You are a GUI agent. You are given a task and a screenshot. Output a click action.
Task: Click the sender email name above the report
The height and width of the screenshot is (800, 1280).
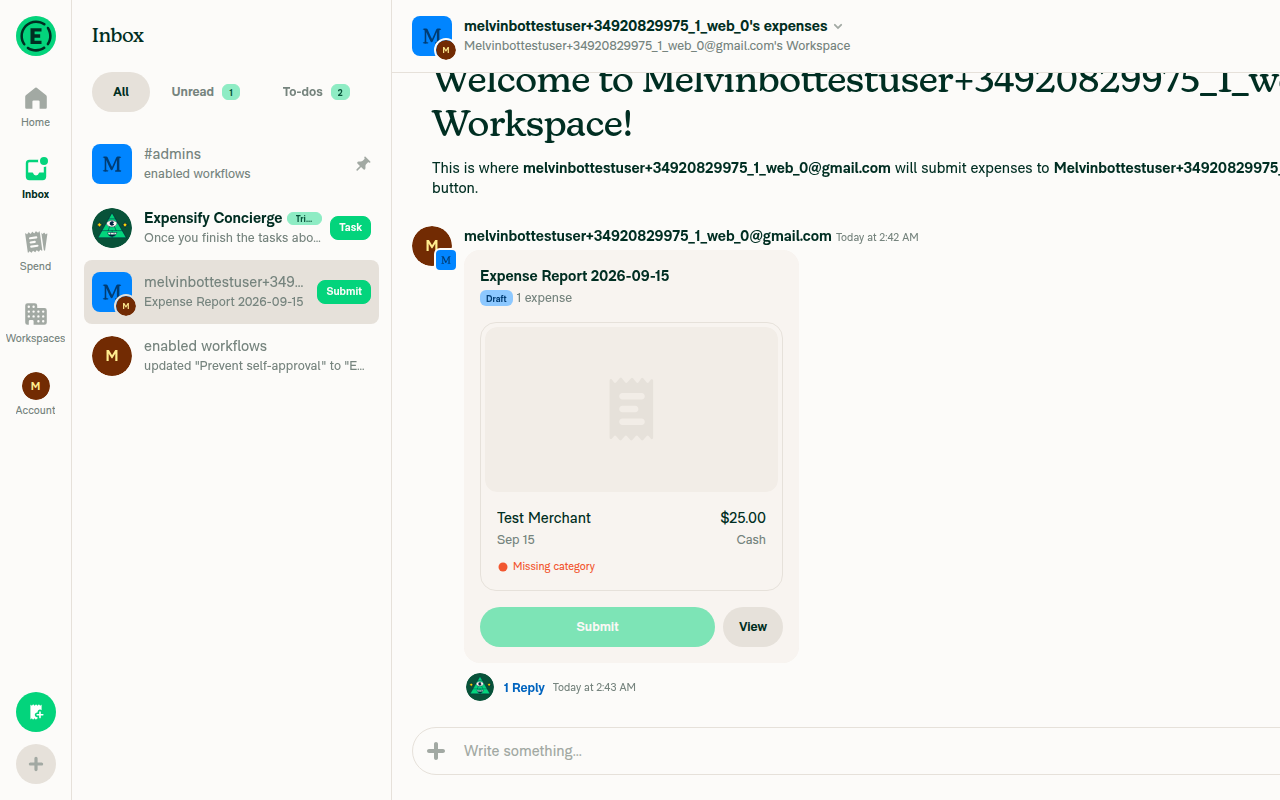648,236
